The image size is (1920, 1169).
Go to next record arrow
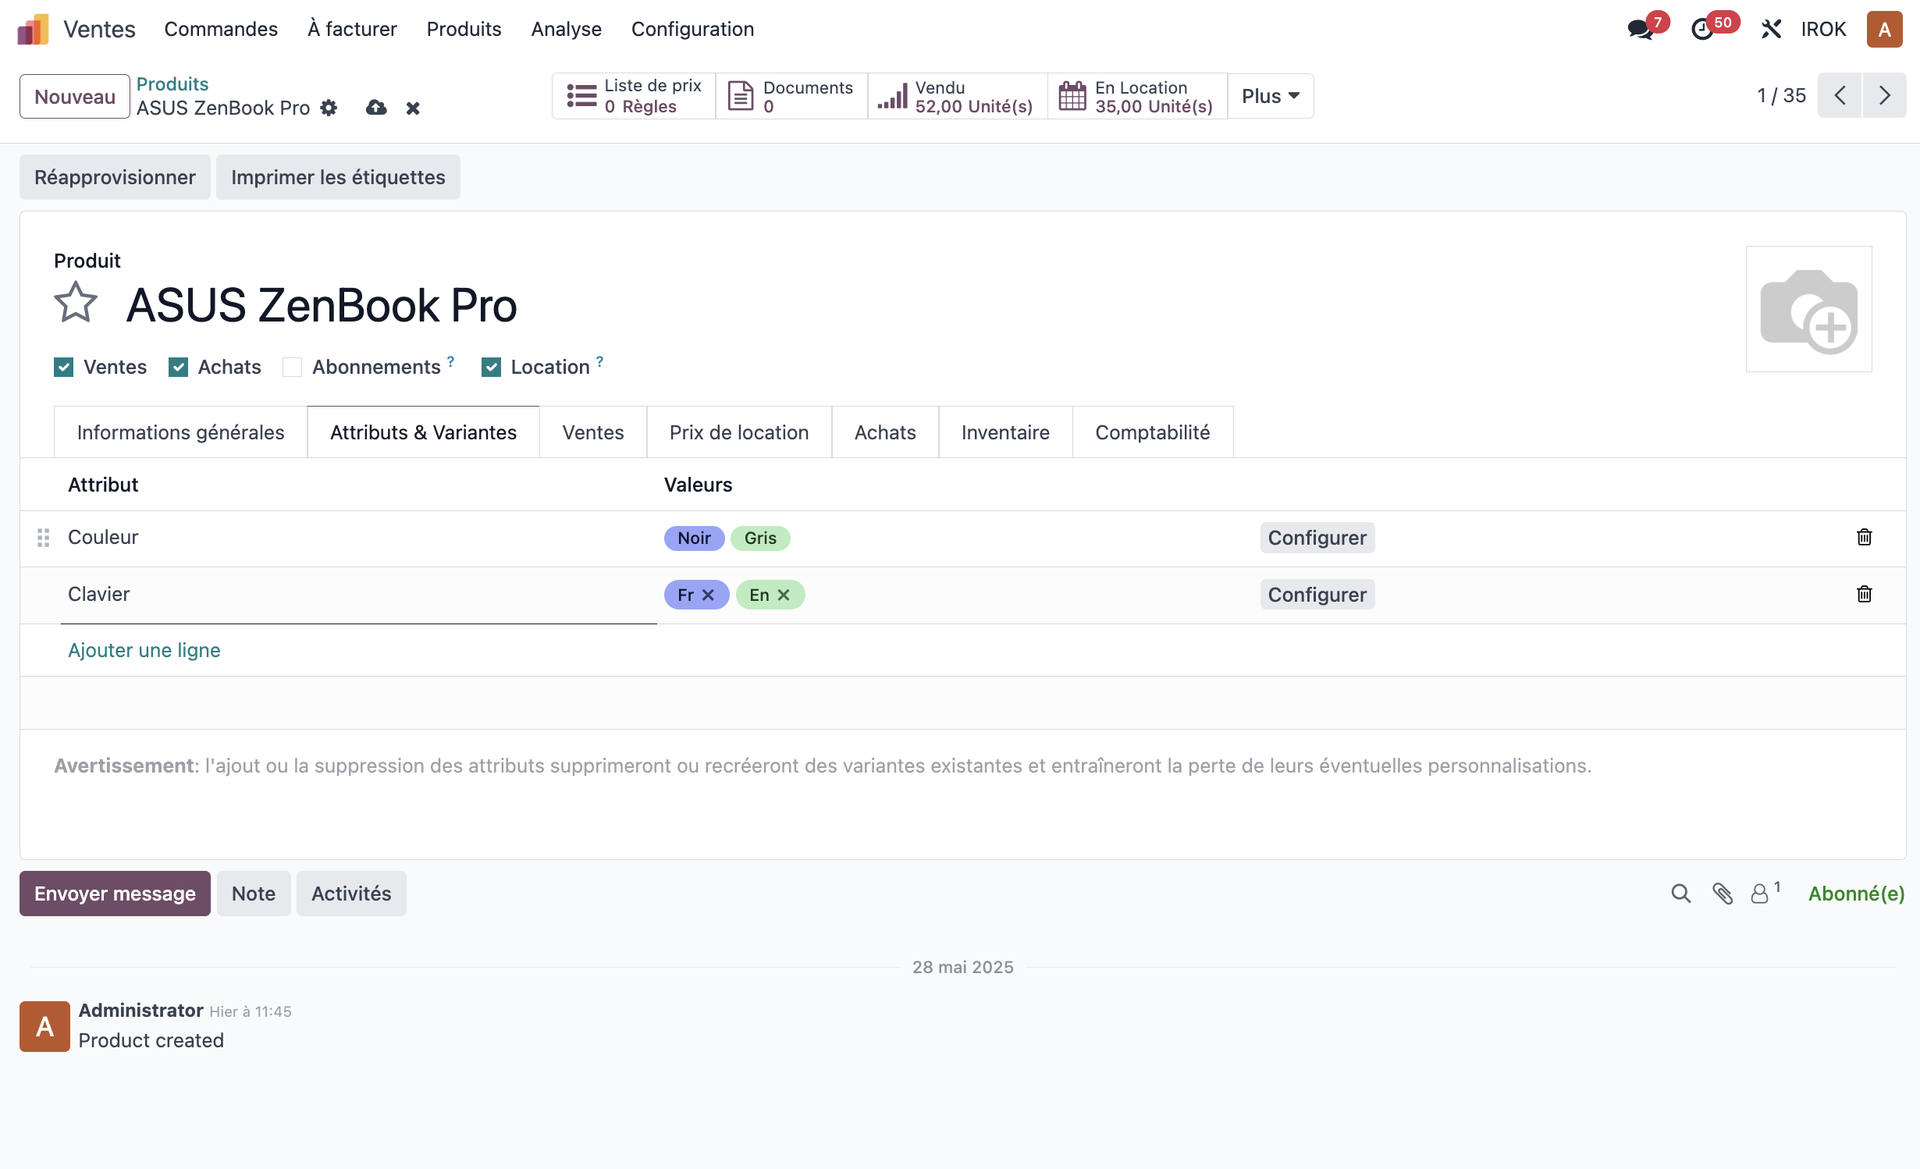pyautogui.click(x=1884, y=96)
